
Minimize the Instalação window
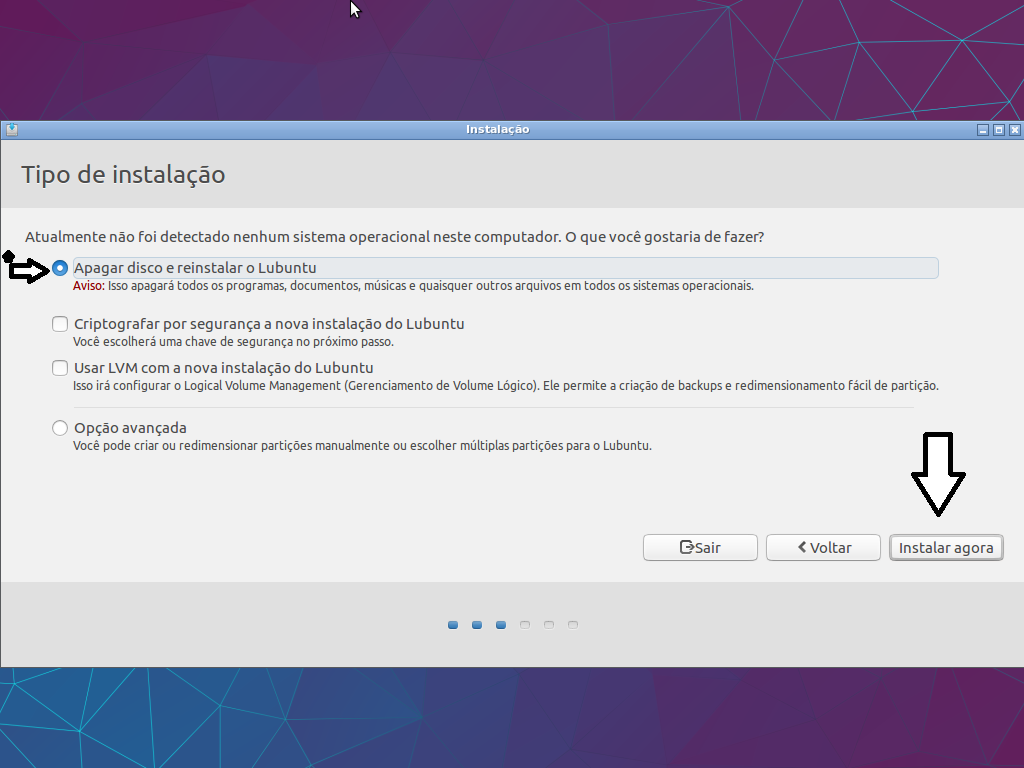(x=983, y=130)
